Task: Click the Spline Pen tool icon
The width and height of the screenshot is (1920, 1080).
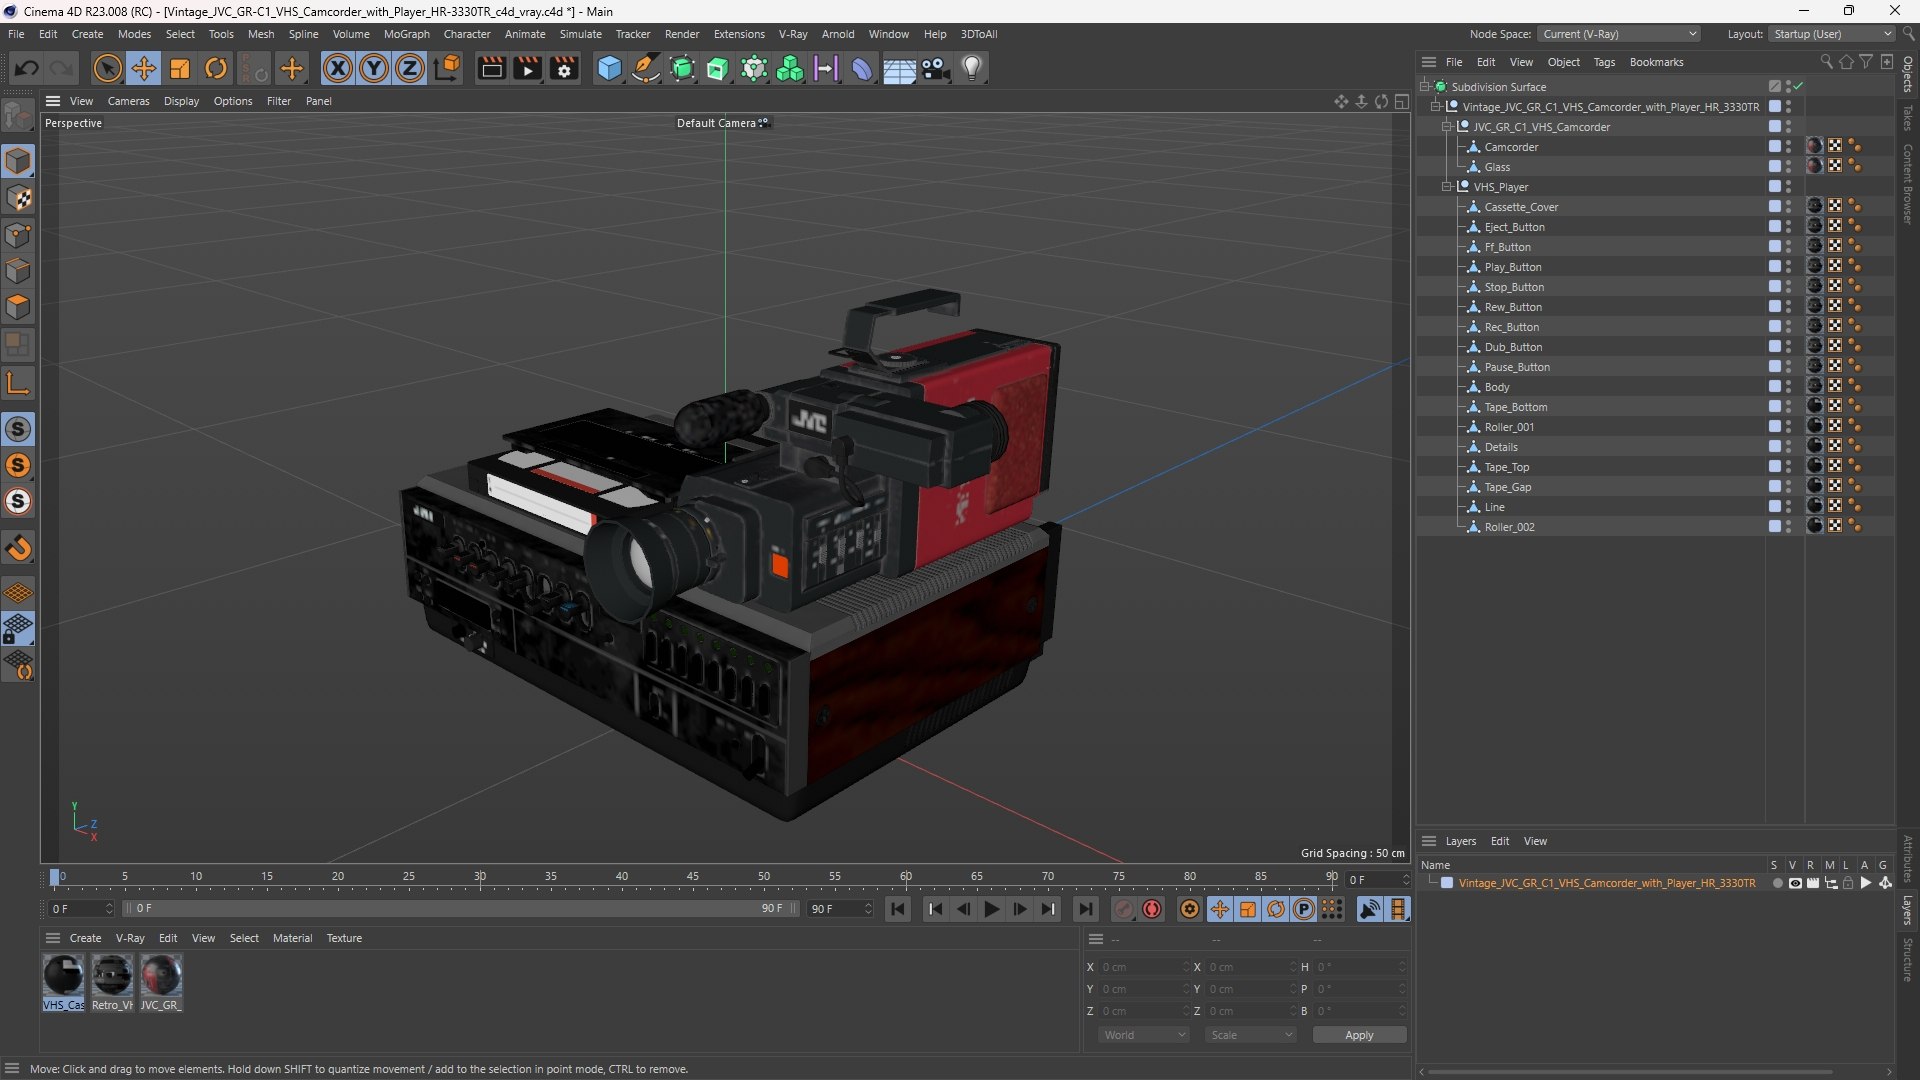Action: point(646,68)
